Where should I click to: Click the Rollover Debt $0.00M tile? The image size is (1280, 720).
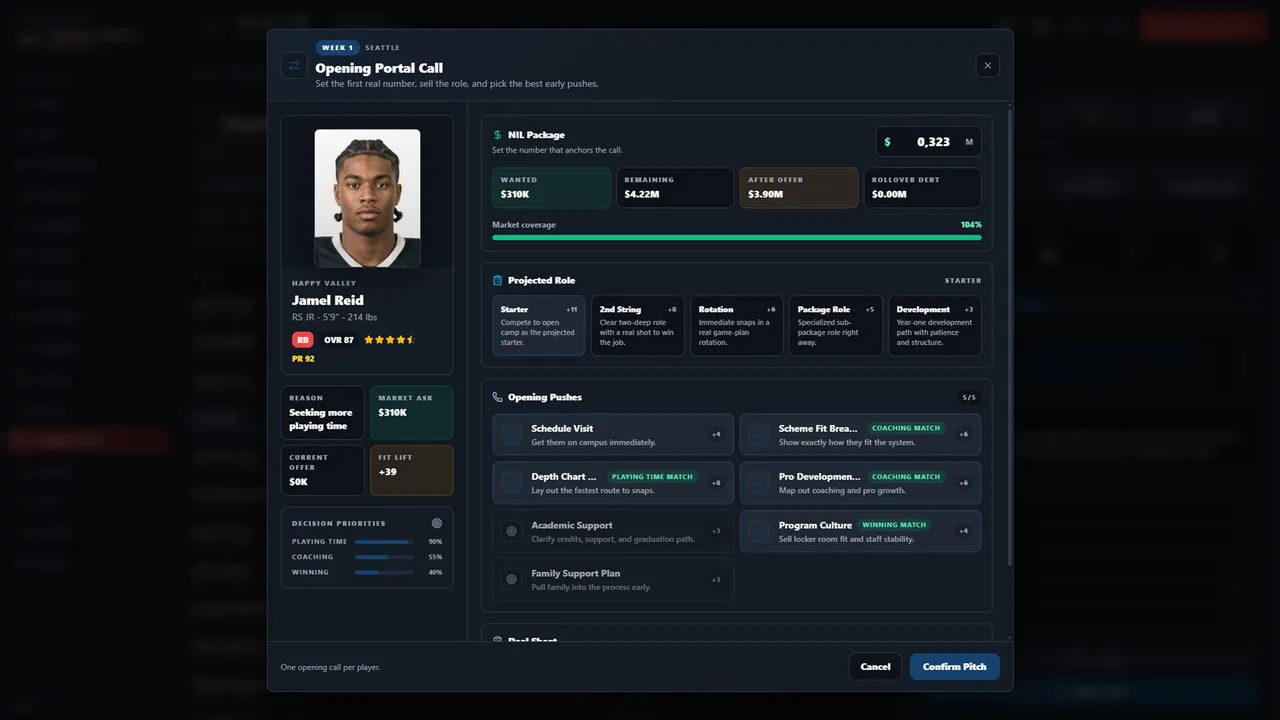[x=922, y=188]
